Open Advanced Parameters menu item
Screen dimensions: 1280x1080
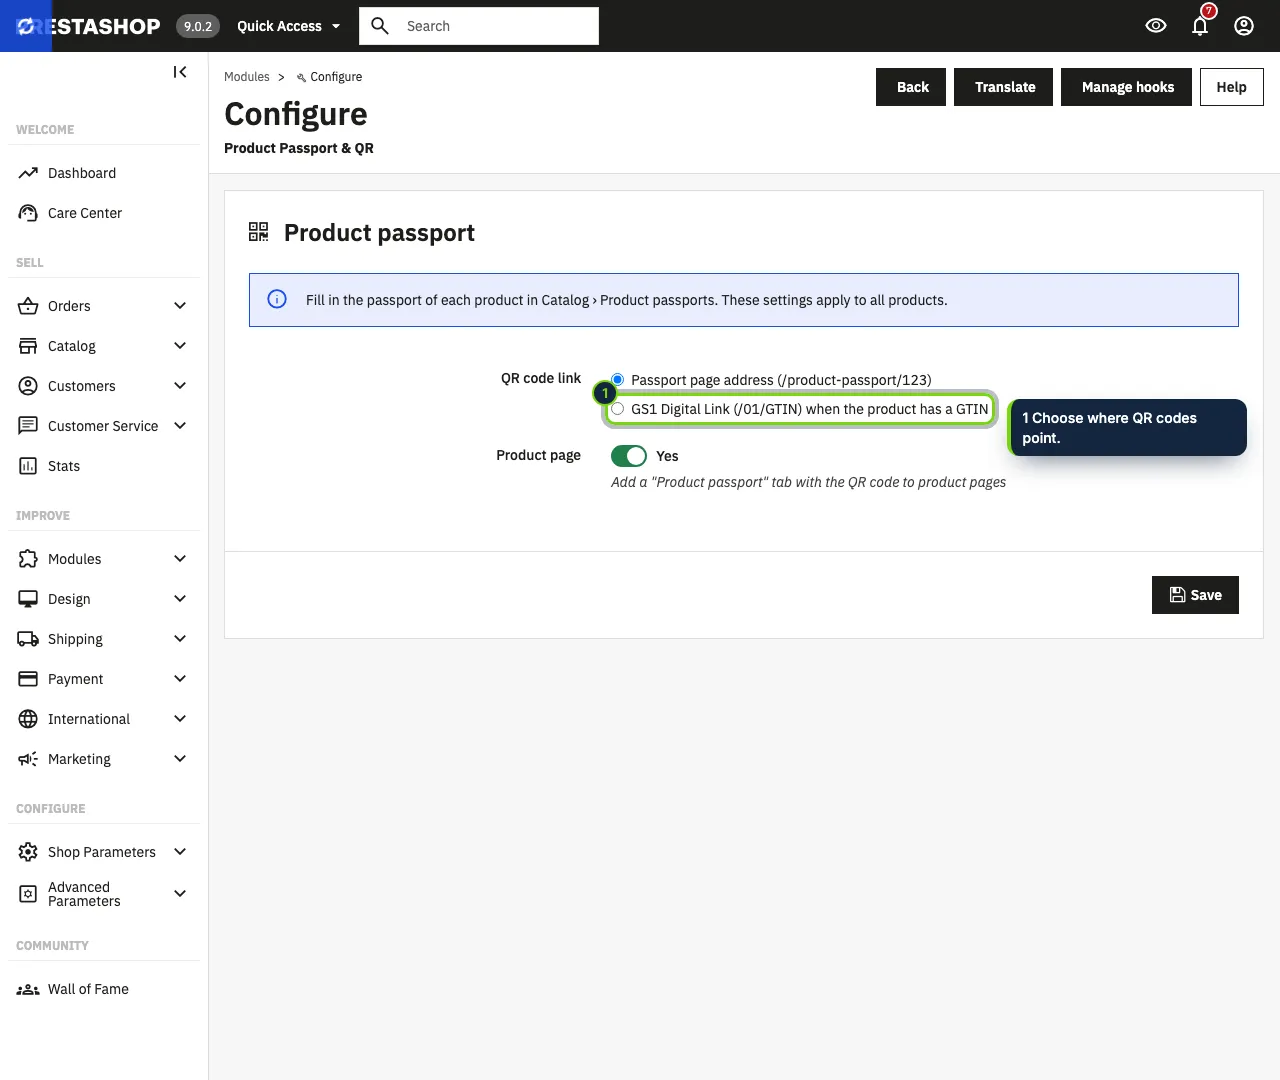click(x=104, y=894)
